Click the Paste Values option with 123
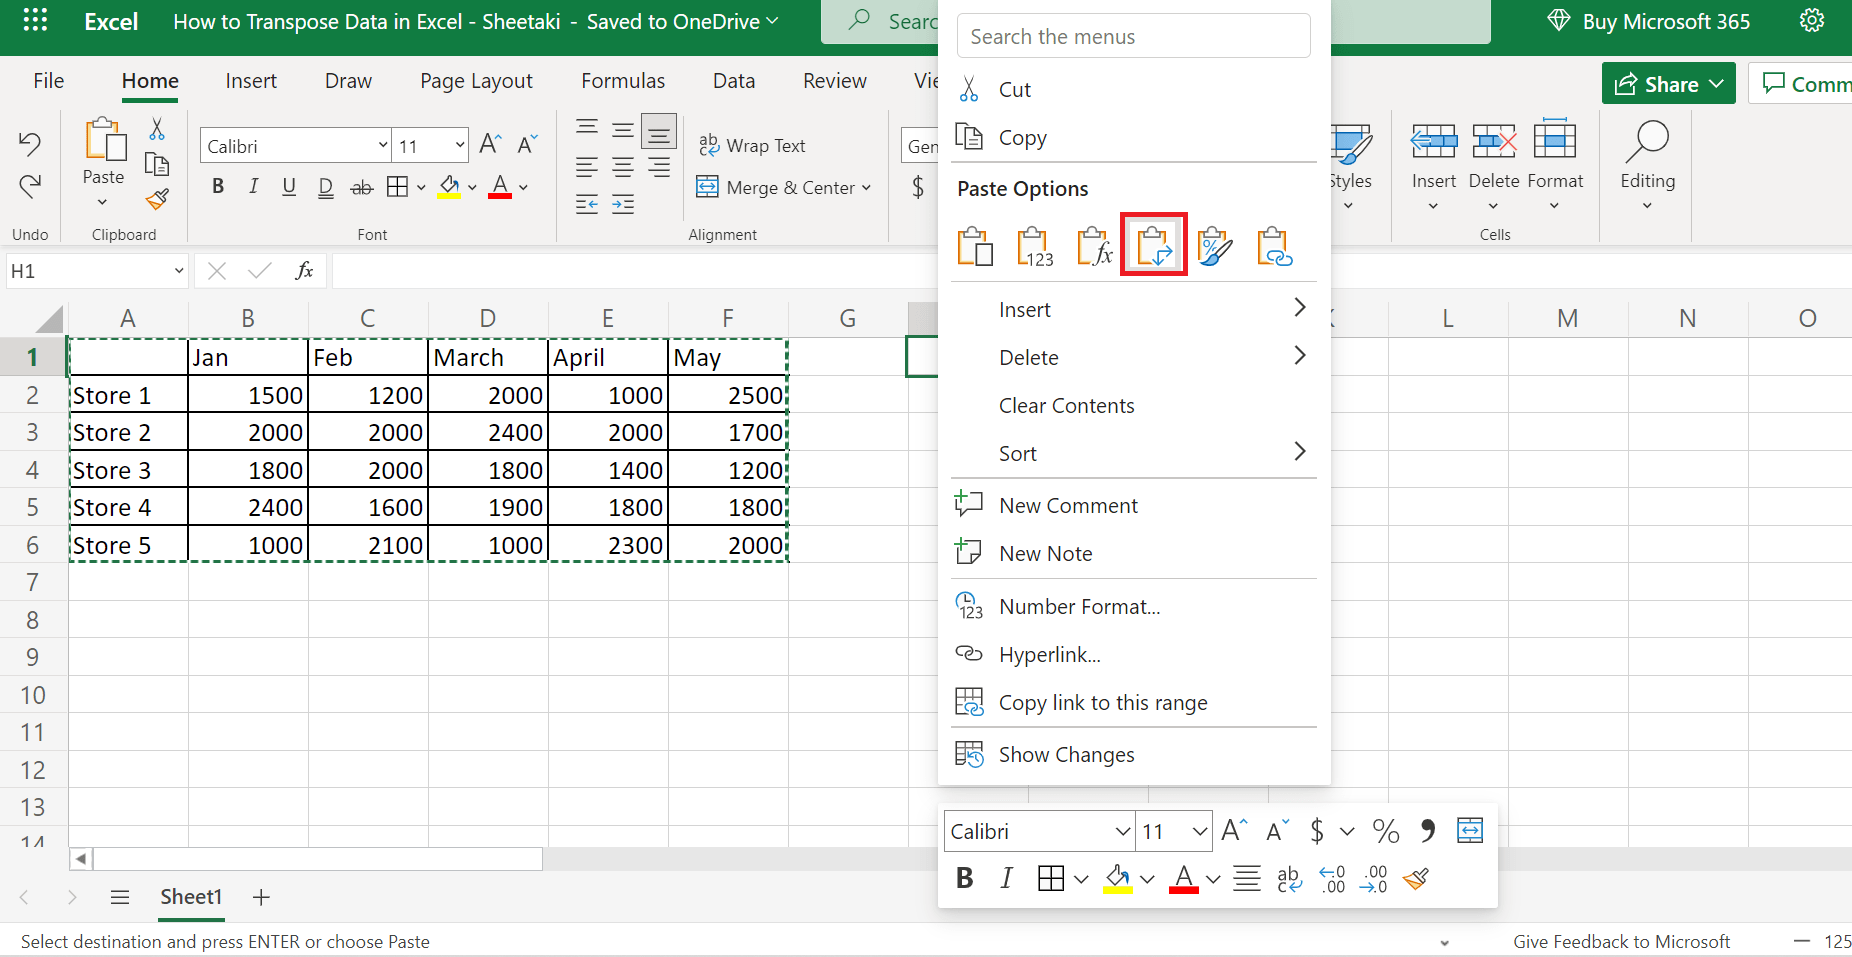The width and height of the screenshot is (1852, 957). tap(1034, 245)
